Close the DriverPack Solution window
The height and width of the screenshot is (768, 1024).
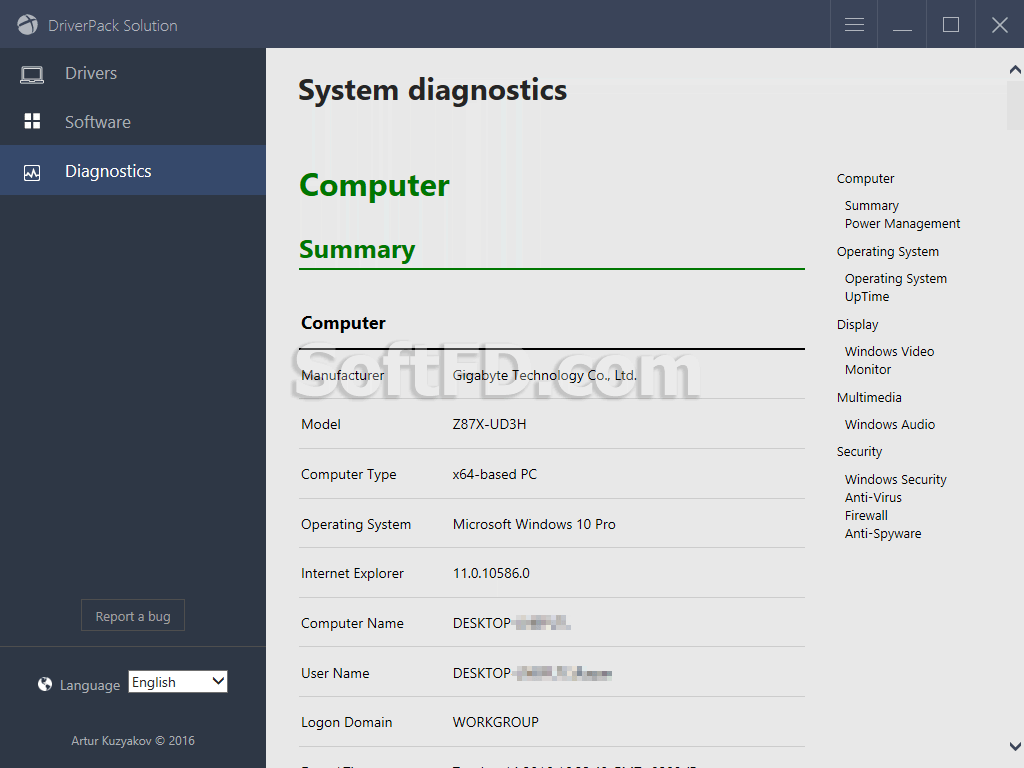point(999,25)
